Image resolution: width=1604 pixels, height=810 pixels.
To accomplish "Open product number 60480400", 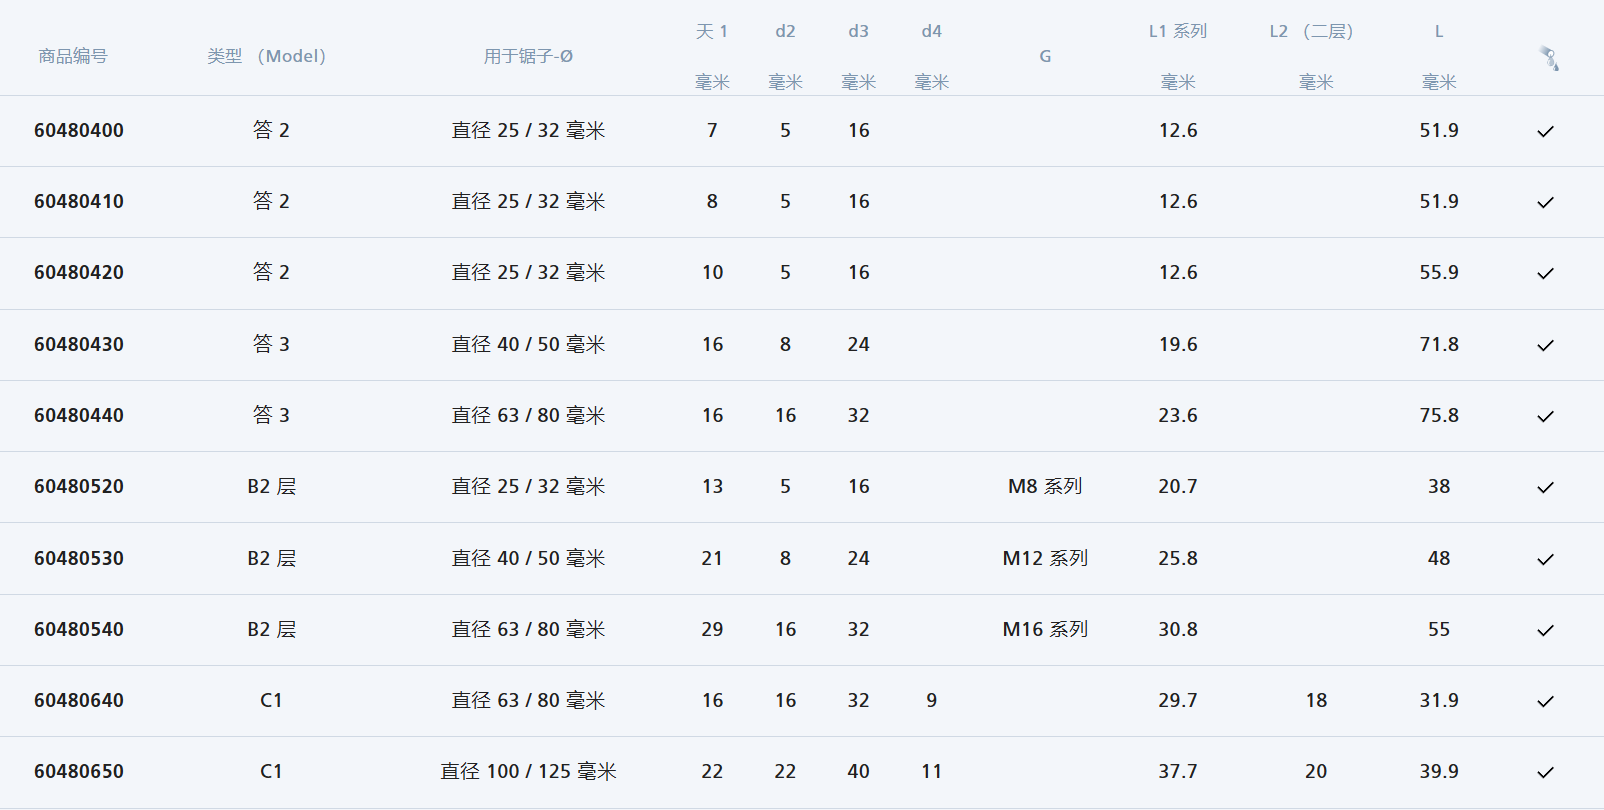I will tap(79, 130).
